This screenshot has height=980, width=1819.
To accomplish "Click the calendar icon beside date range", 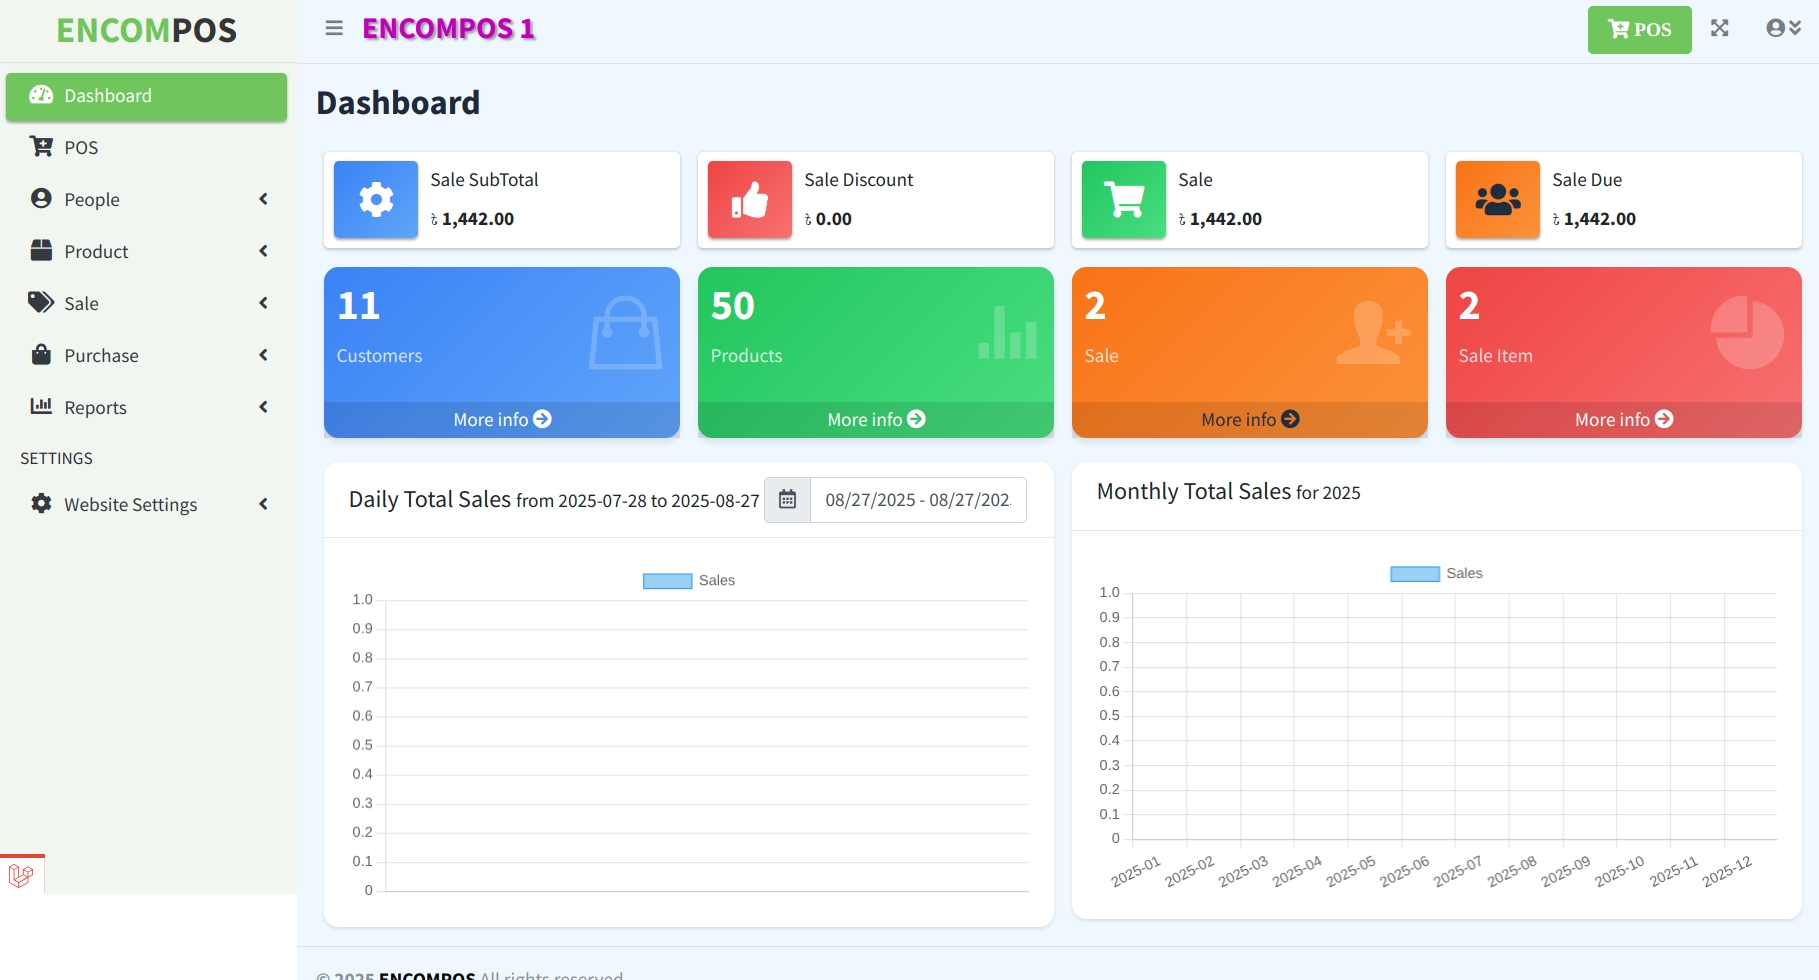I will click(787, 500).
